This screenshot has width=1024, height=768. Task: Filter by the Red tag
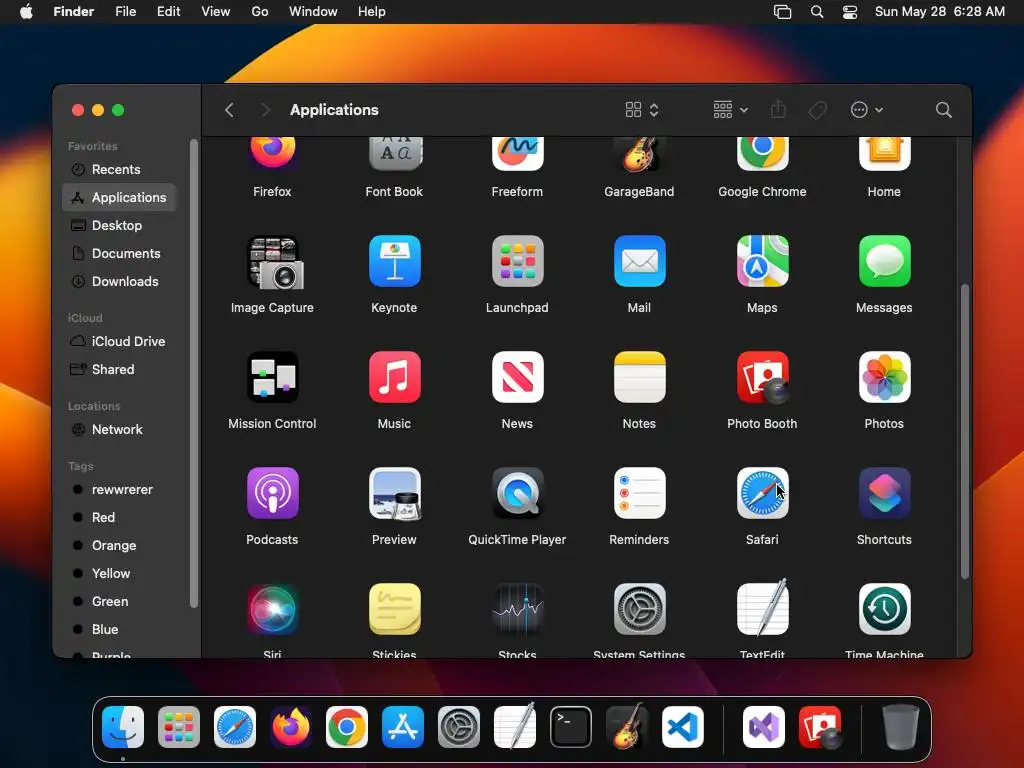coord(119,518)
